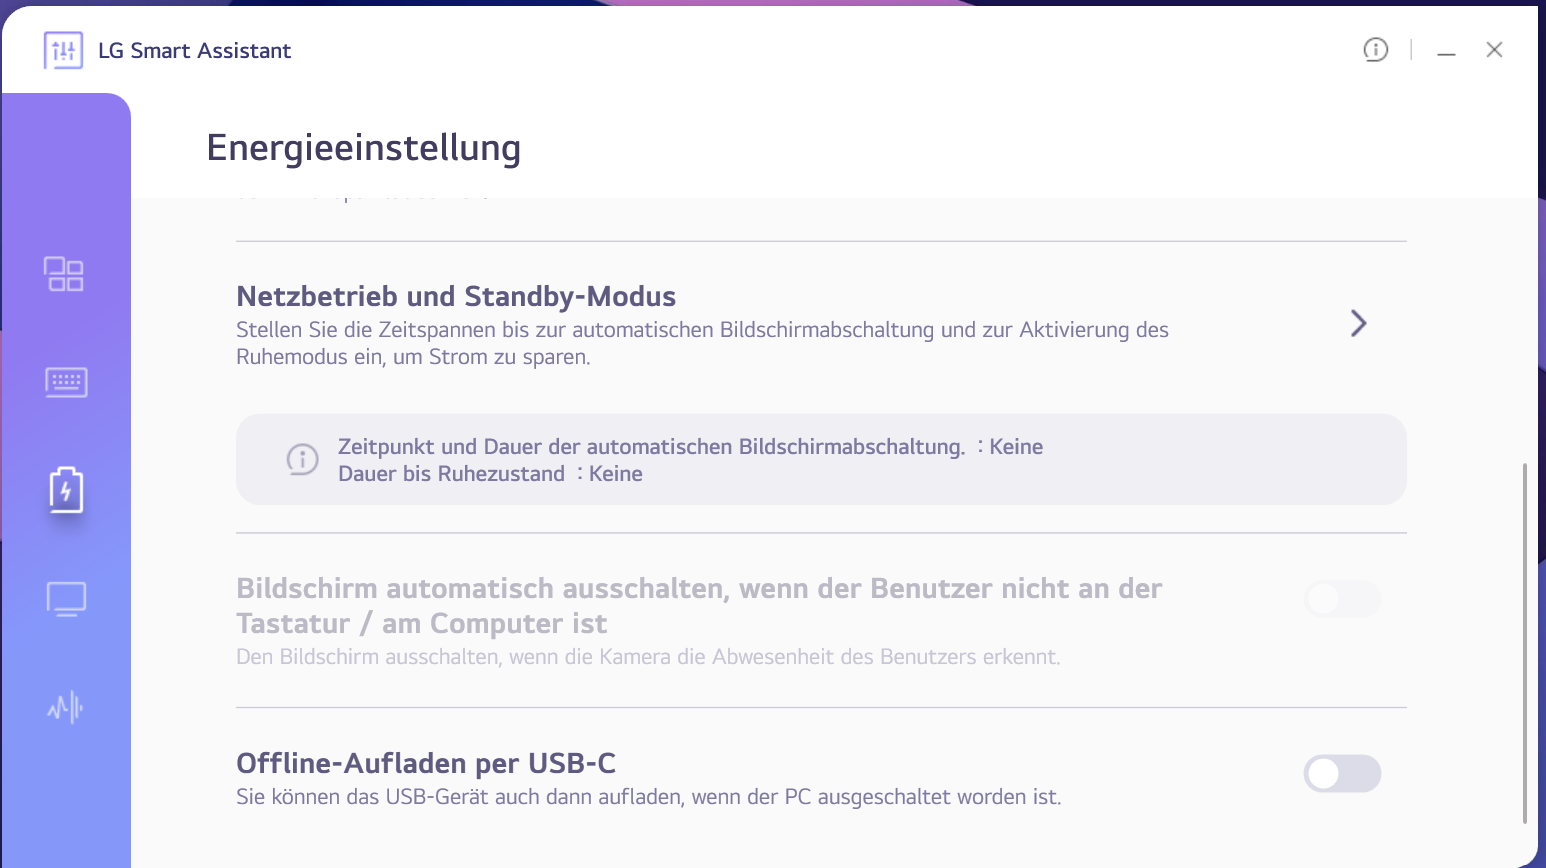Open the dashboard grid icon in sidebar
This screenshot has height=868, width=1546.
pyautogui.click(x=64, y=274)
